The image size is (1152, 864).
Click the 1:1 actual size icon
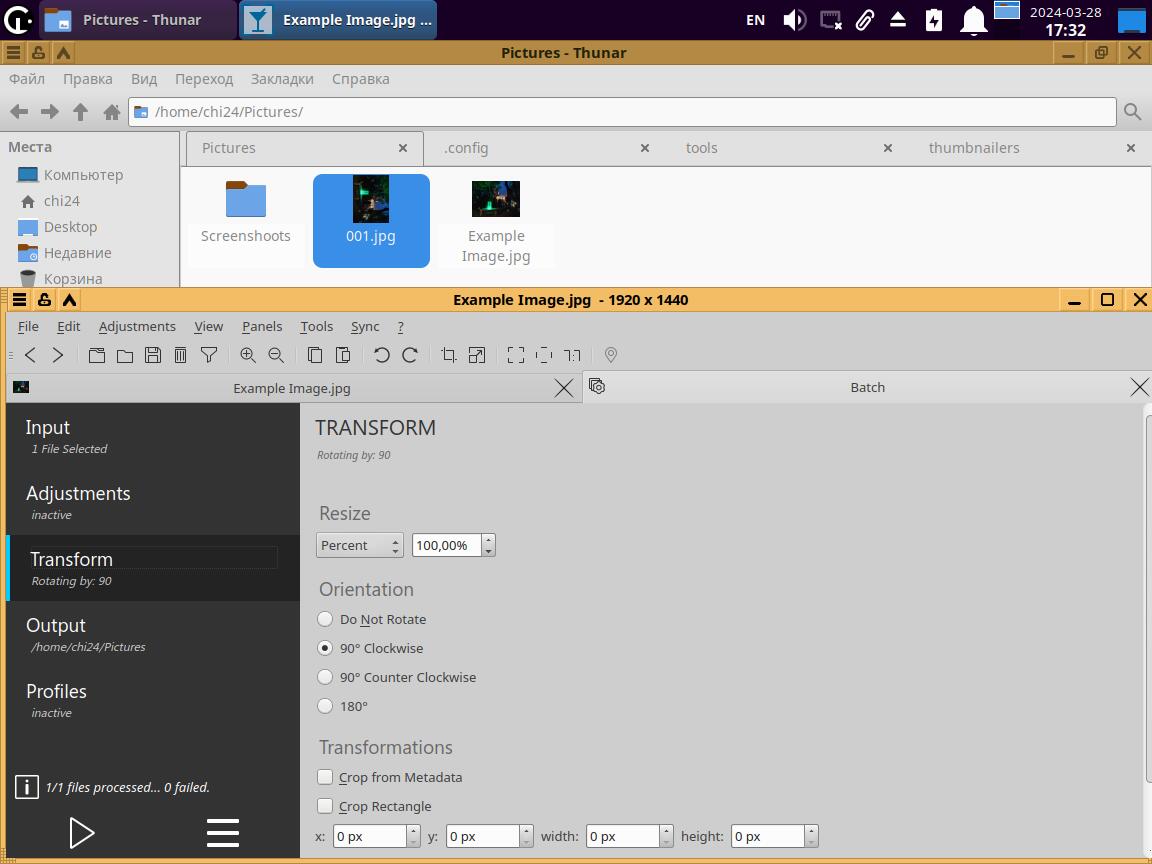(x=572, y=355)
